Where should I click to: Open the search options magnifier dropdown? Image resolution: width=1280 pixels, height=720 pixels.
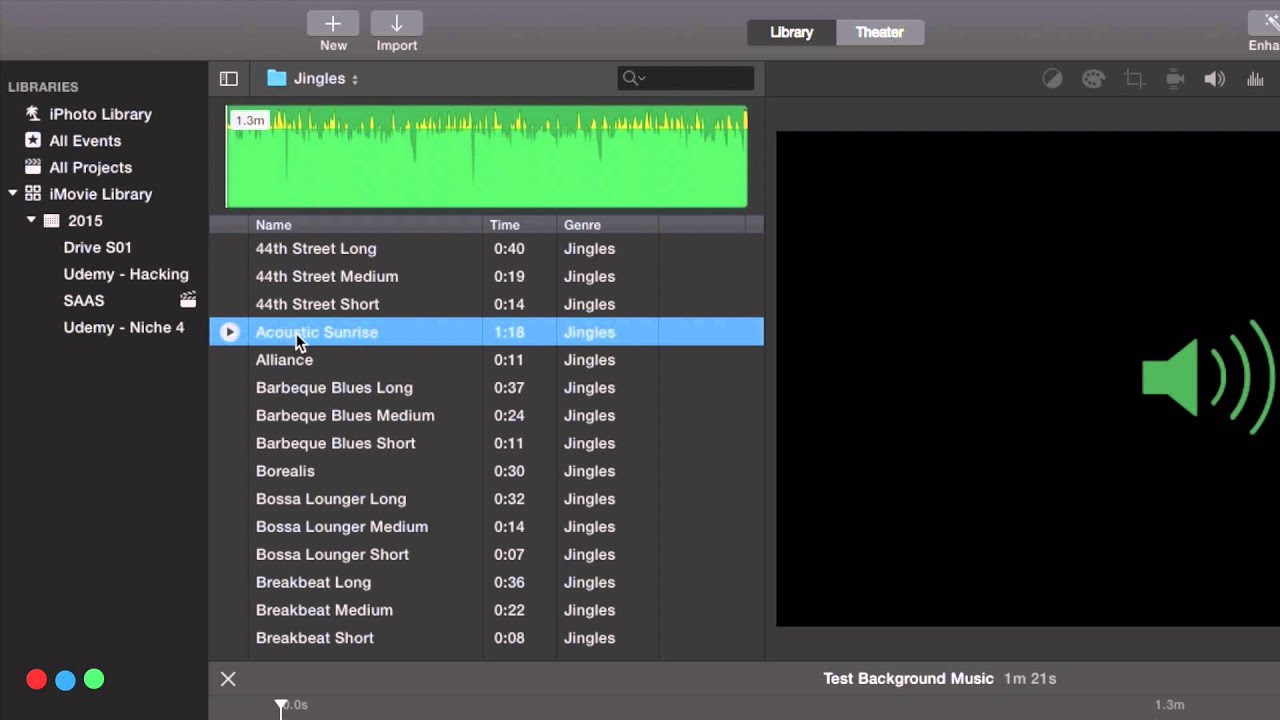[633, 78]
